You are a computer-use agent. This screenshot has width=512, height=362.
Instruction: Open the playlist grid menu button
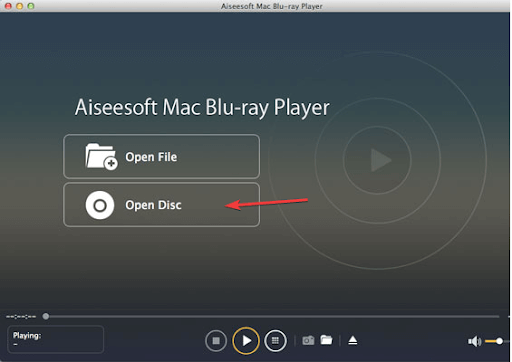(275, 341)
